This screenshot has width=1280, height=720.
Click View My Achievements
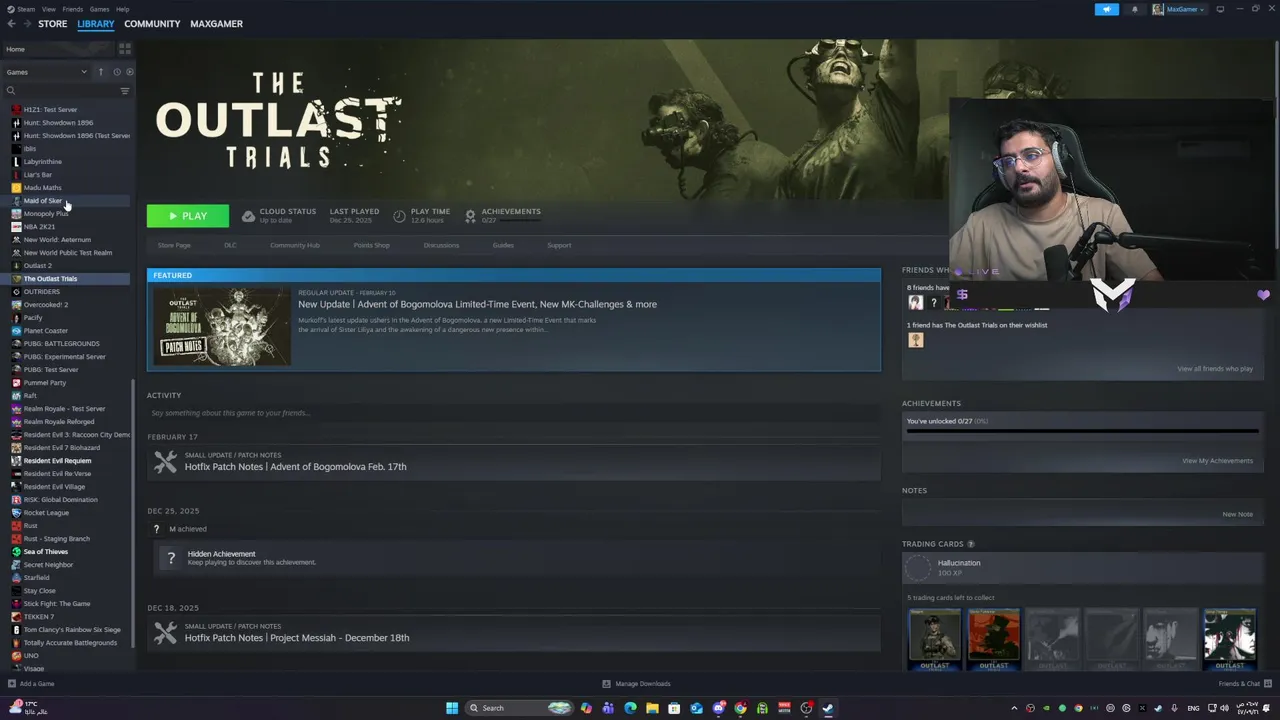click(x=1217, y=461)
